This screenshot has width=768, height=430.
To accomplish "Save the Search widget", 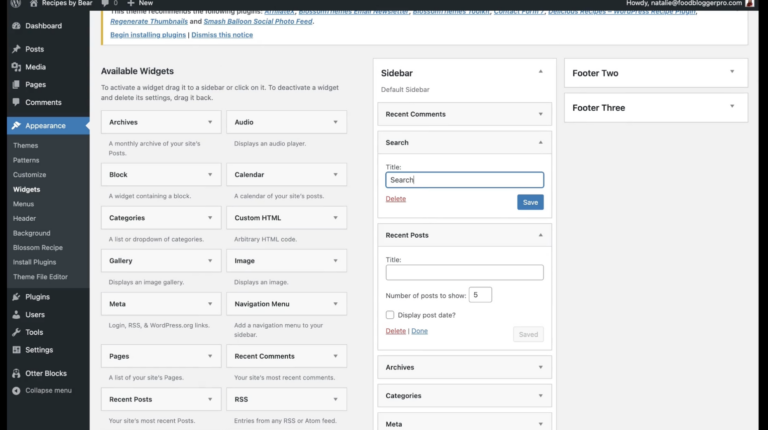I will 530,202.
